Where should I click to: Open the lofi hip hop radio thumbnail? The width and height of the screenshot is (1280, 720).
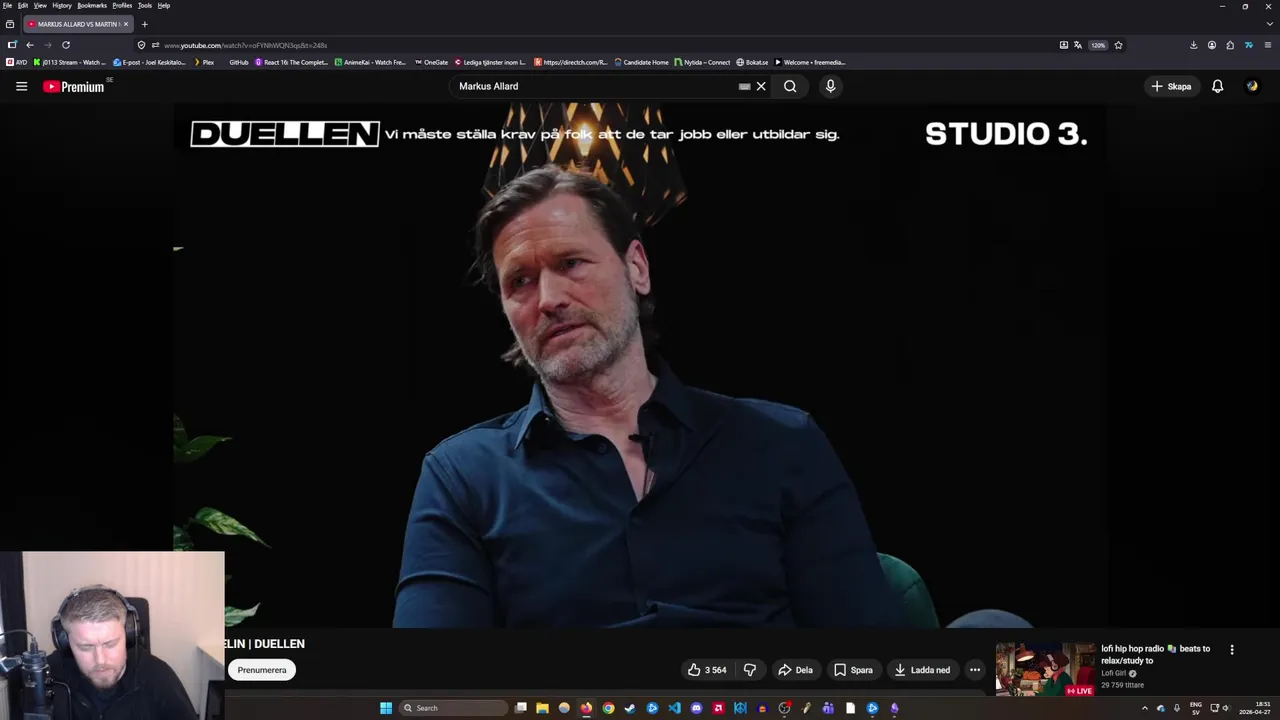click(x=1045, y=668)
